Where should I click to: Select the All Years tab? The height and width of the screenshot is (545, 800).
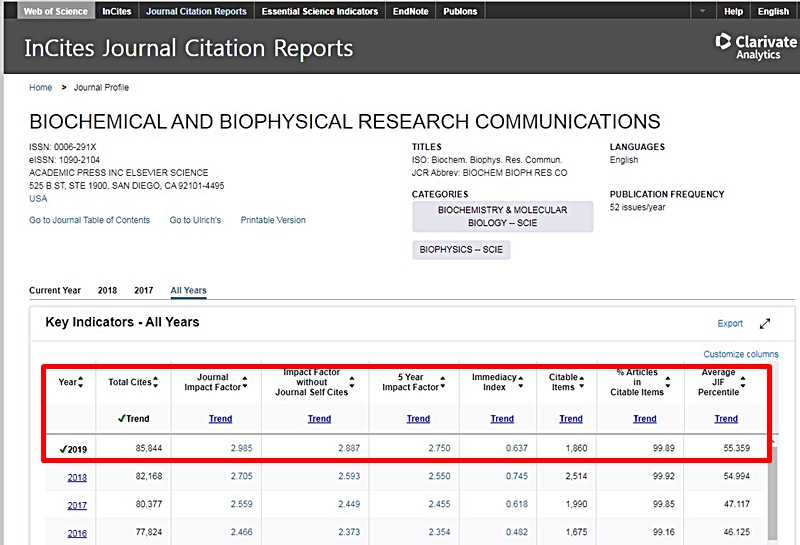(188, 290)
